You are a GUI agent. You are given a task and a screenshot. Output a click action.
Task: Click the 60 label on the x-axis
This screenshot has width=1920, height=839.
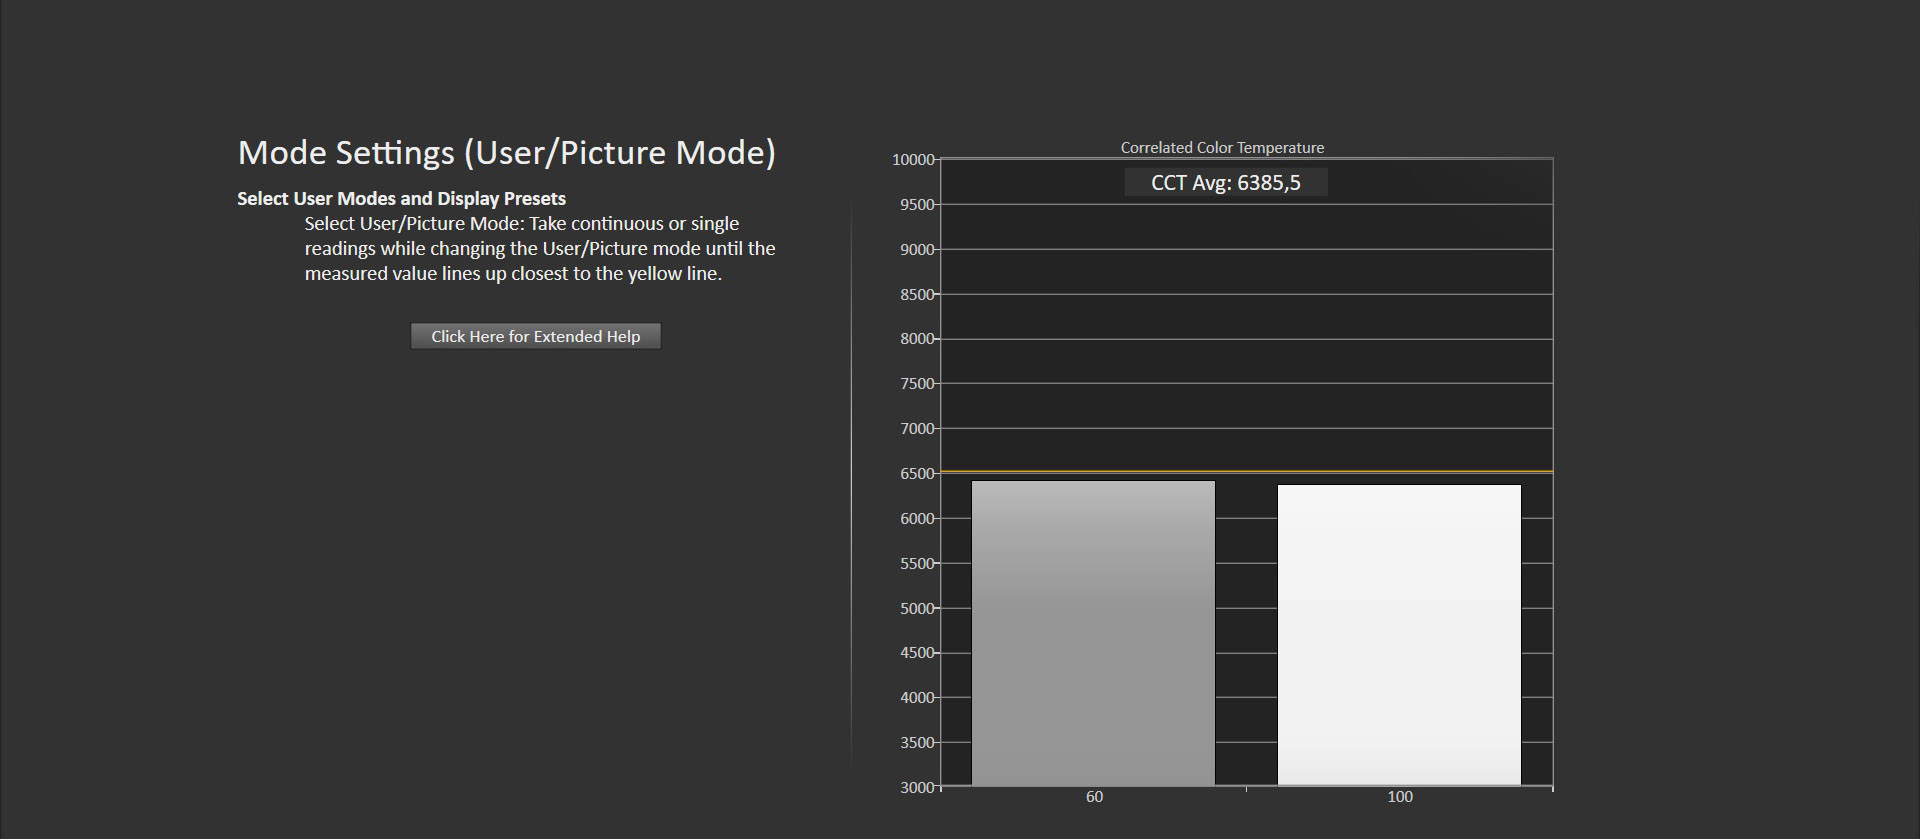tap(1094, 797)
